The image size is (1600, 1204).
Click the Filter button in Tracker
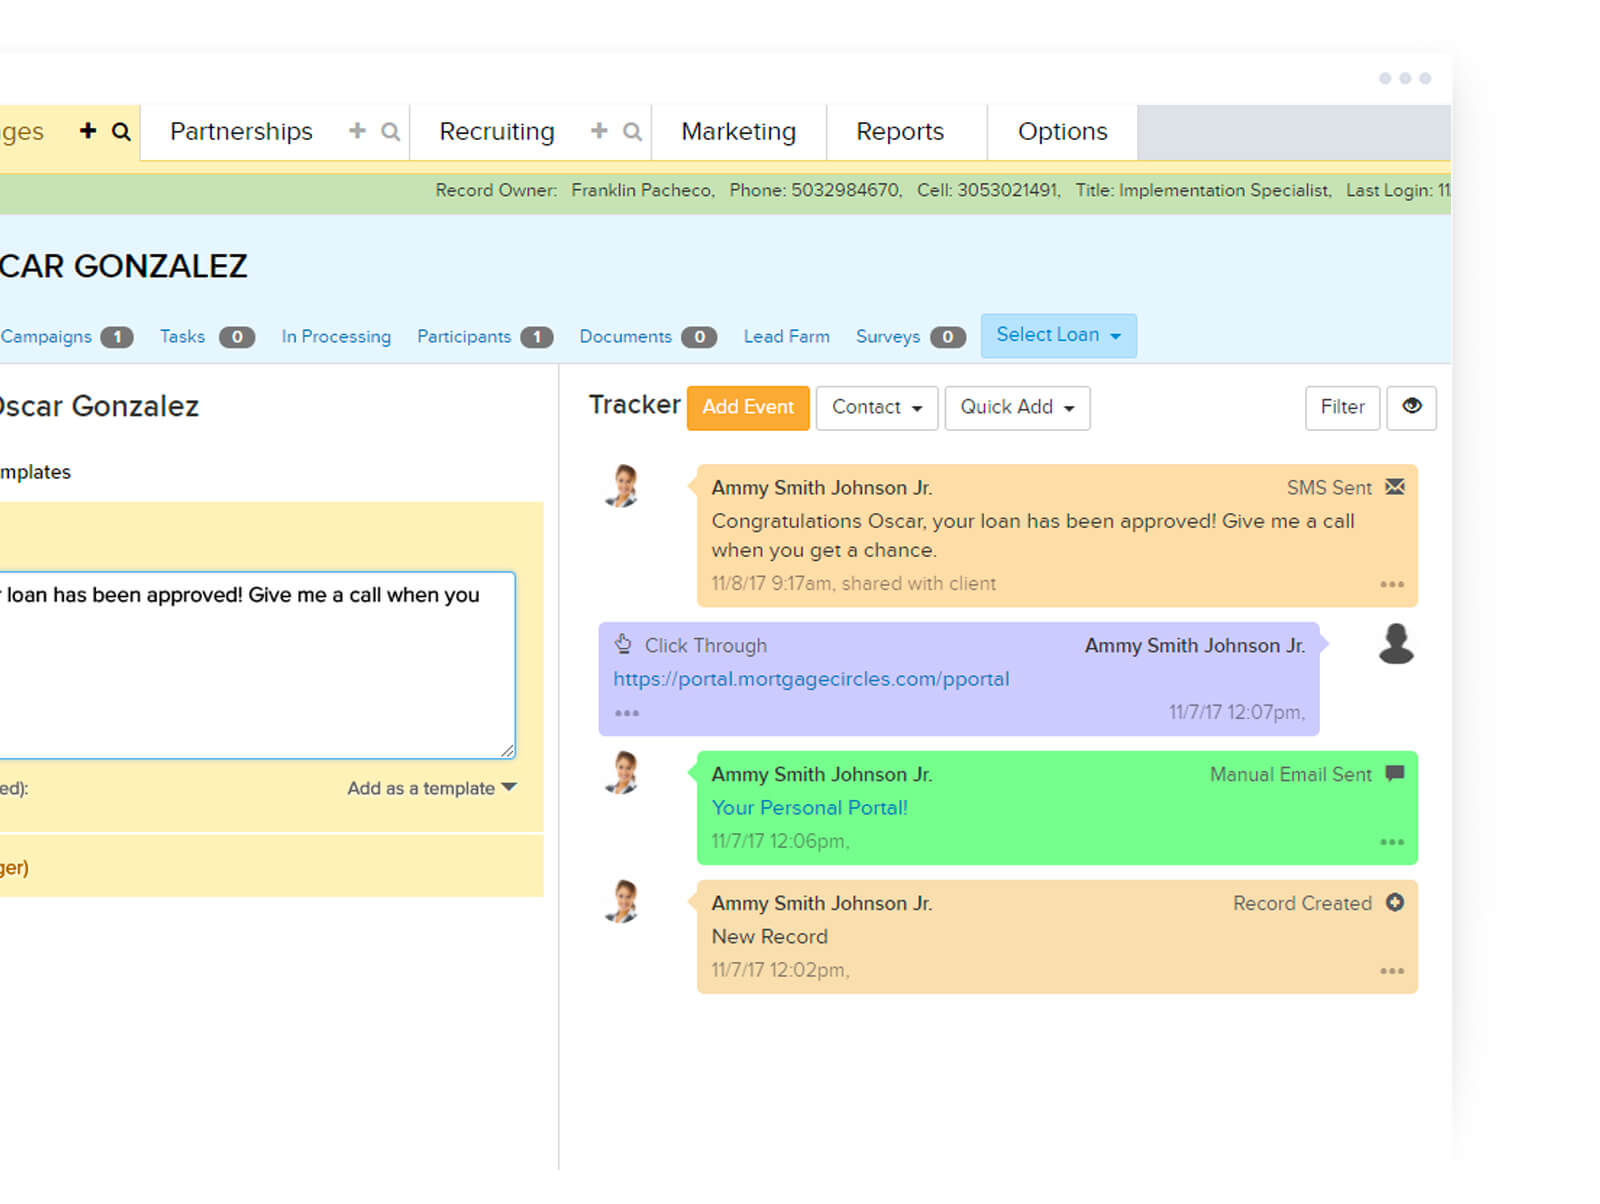click(x=1342, y=407)
